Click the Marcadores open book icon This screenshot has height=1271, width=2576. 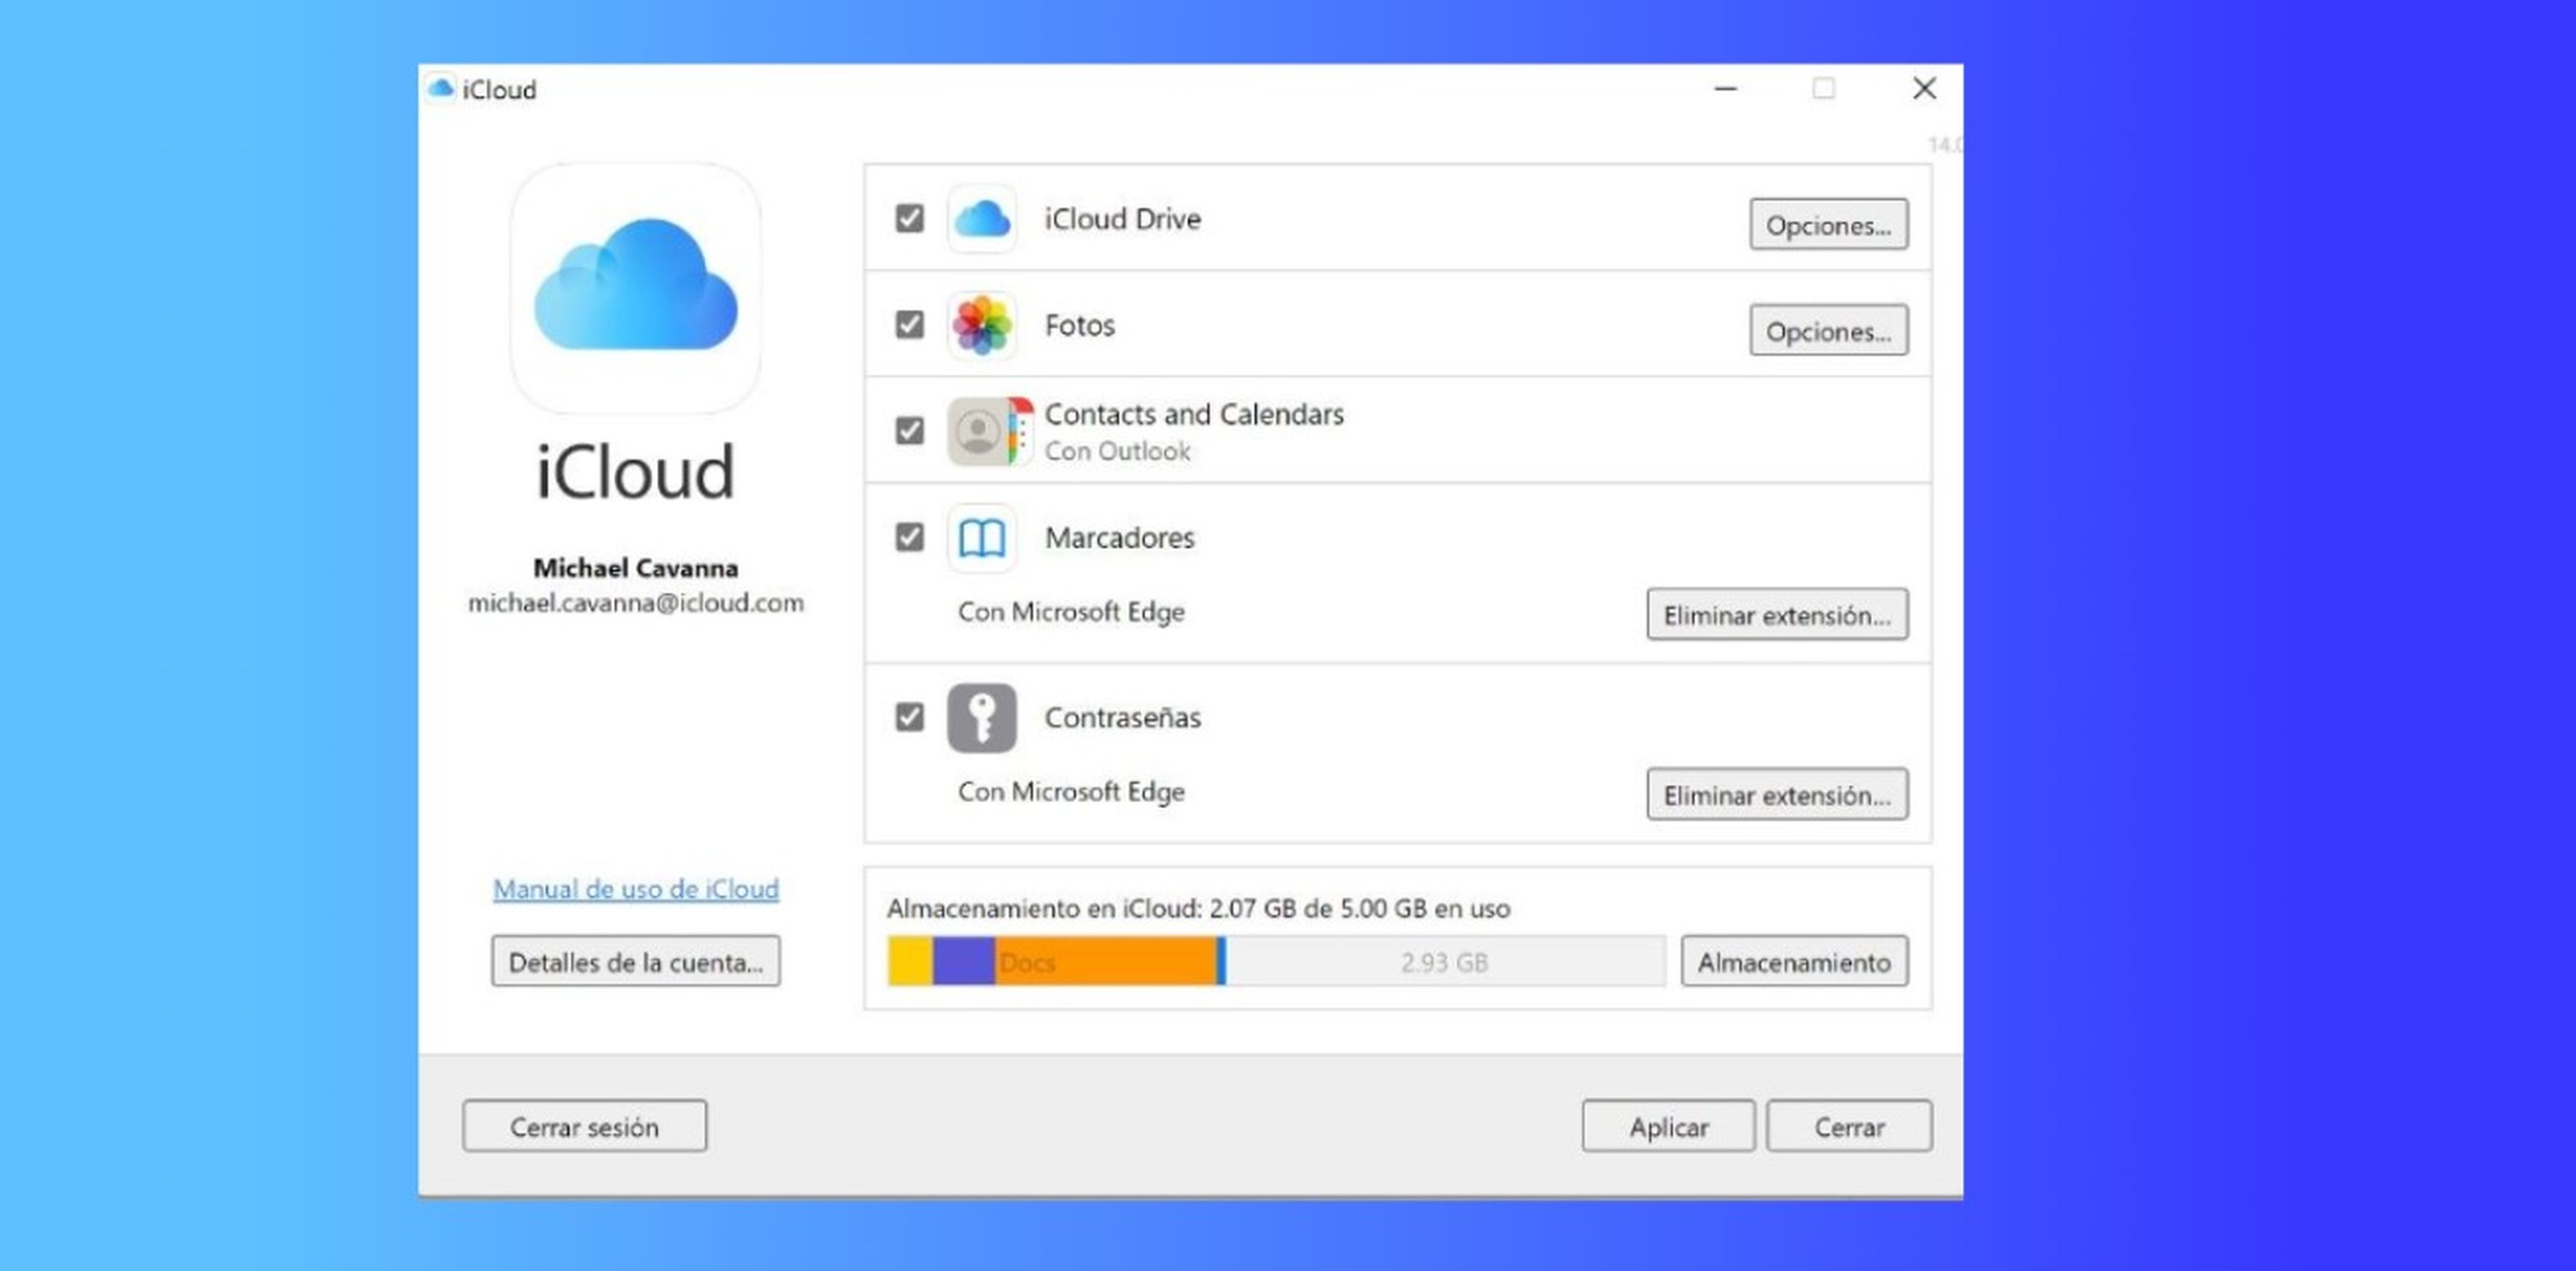981,538
